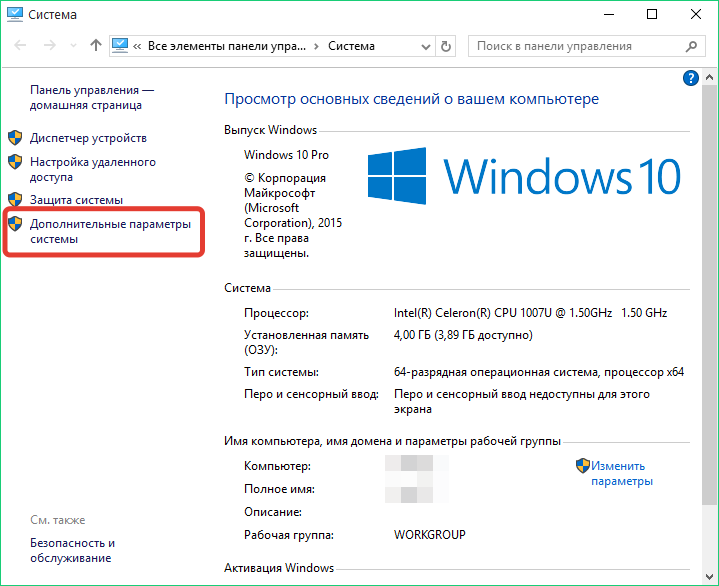Open the recent locations dropdown arrow
Screen dimensions: 719x586
tap(73, 46)
